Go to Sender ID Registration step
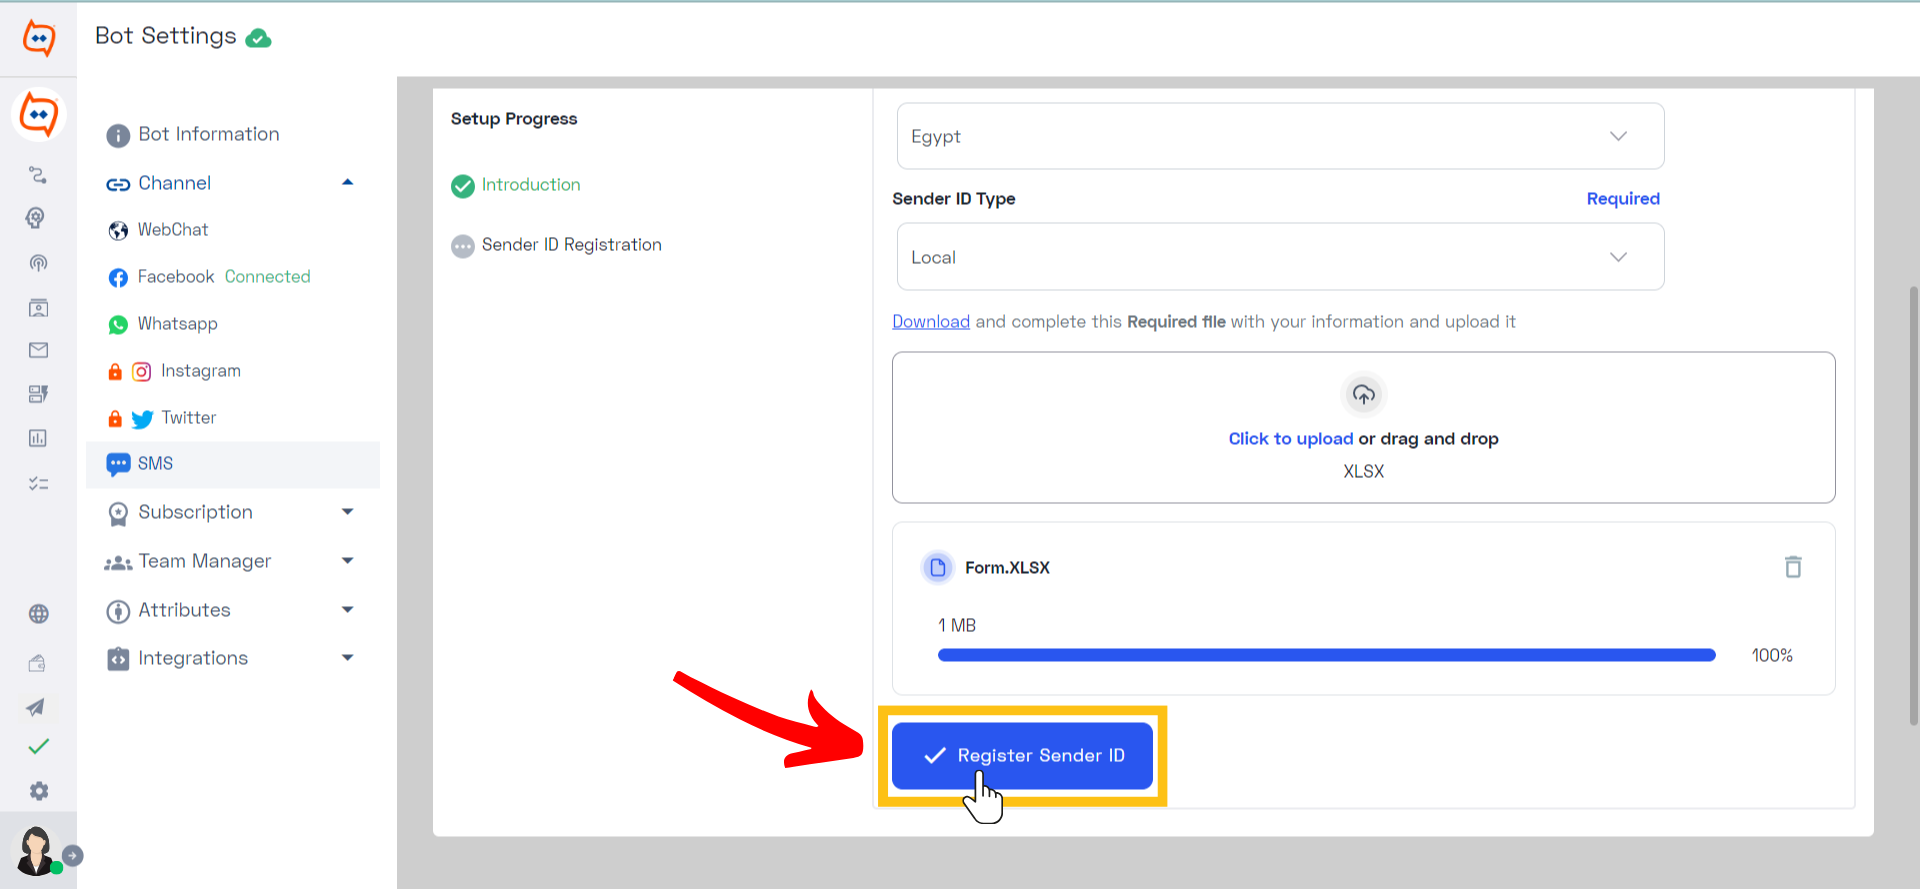Image resolution: width=1920 pixels, height=889 pixels. coord(571,245)
